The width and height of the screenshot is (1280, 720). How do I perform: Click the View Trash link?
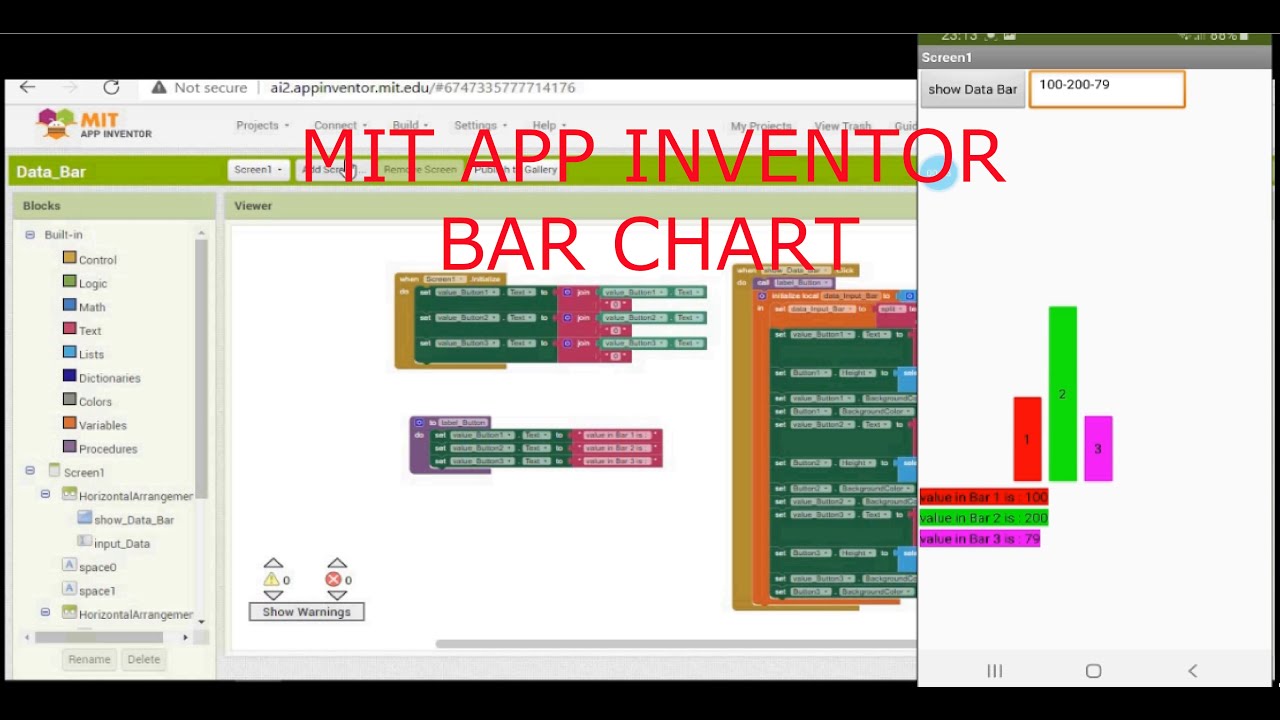(x=842, y=127)
